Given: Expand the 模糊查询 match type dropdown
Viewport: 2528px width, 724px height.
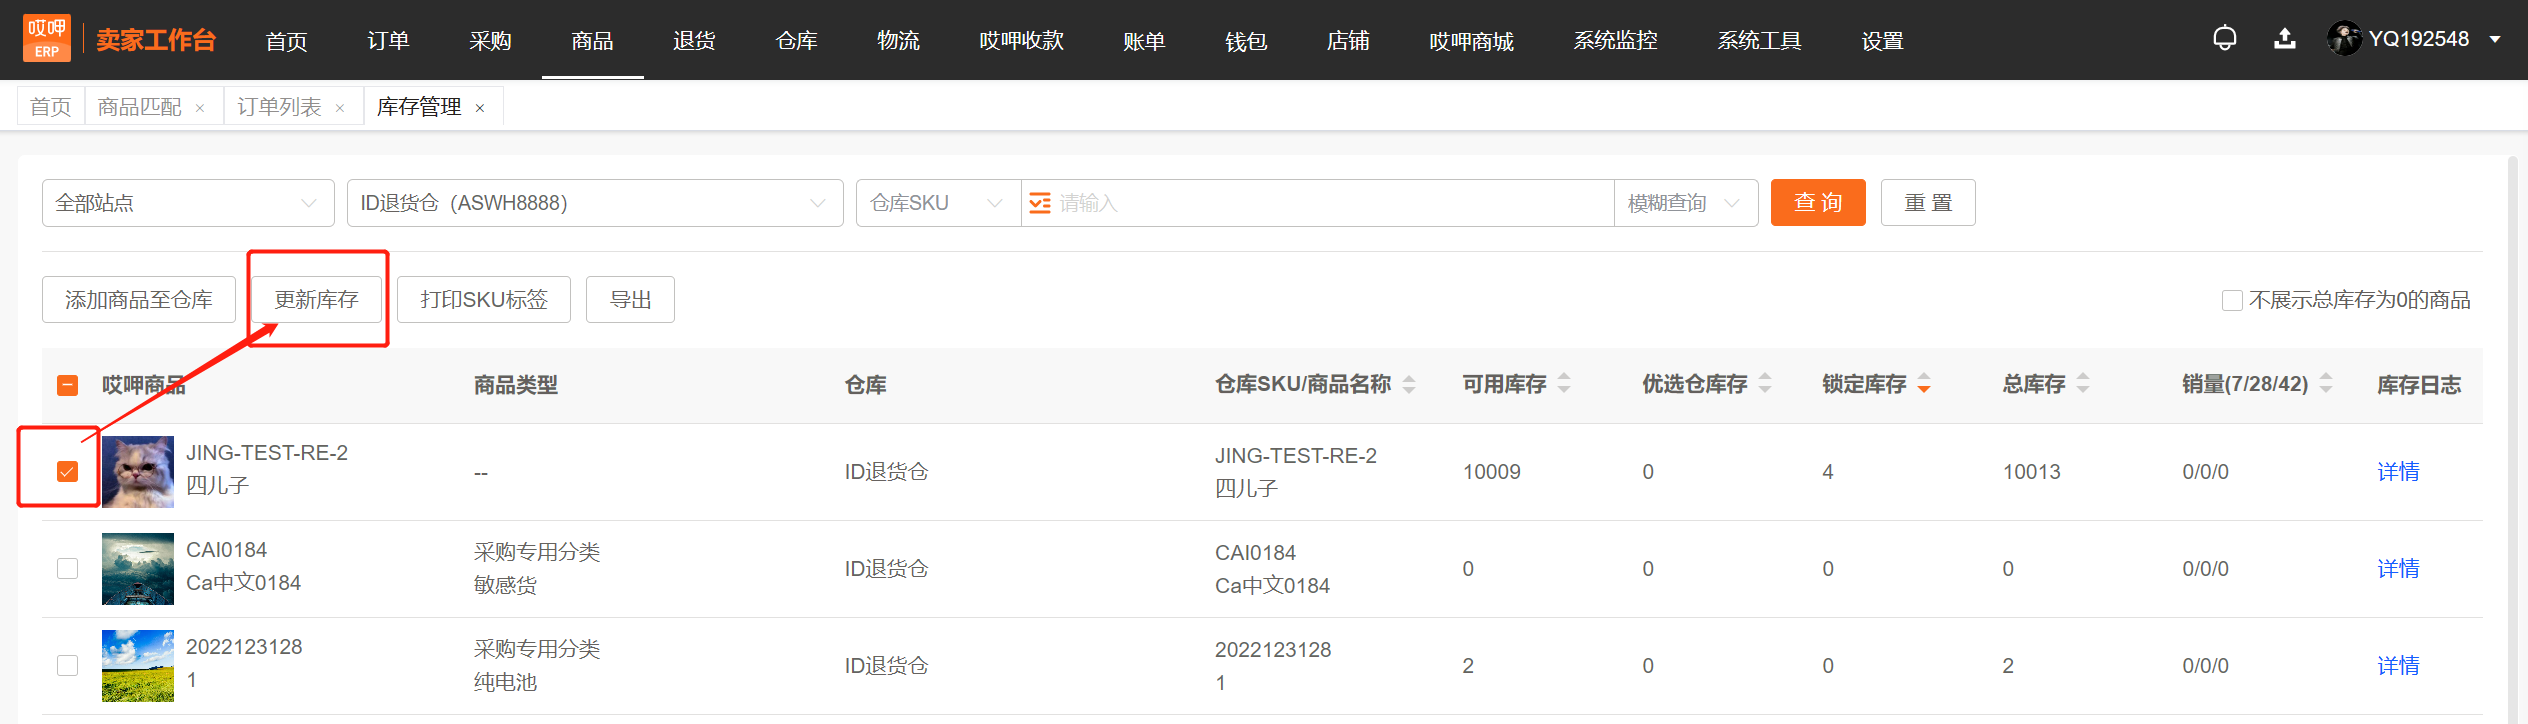Looking at the screenshot, I should (x=1686, y=203).
